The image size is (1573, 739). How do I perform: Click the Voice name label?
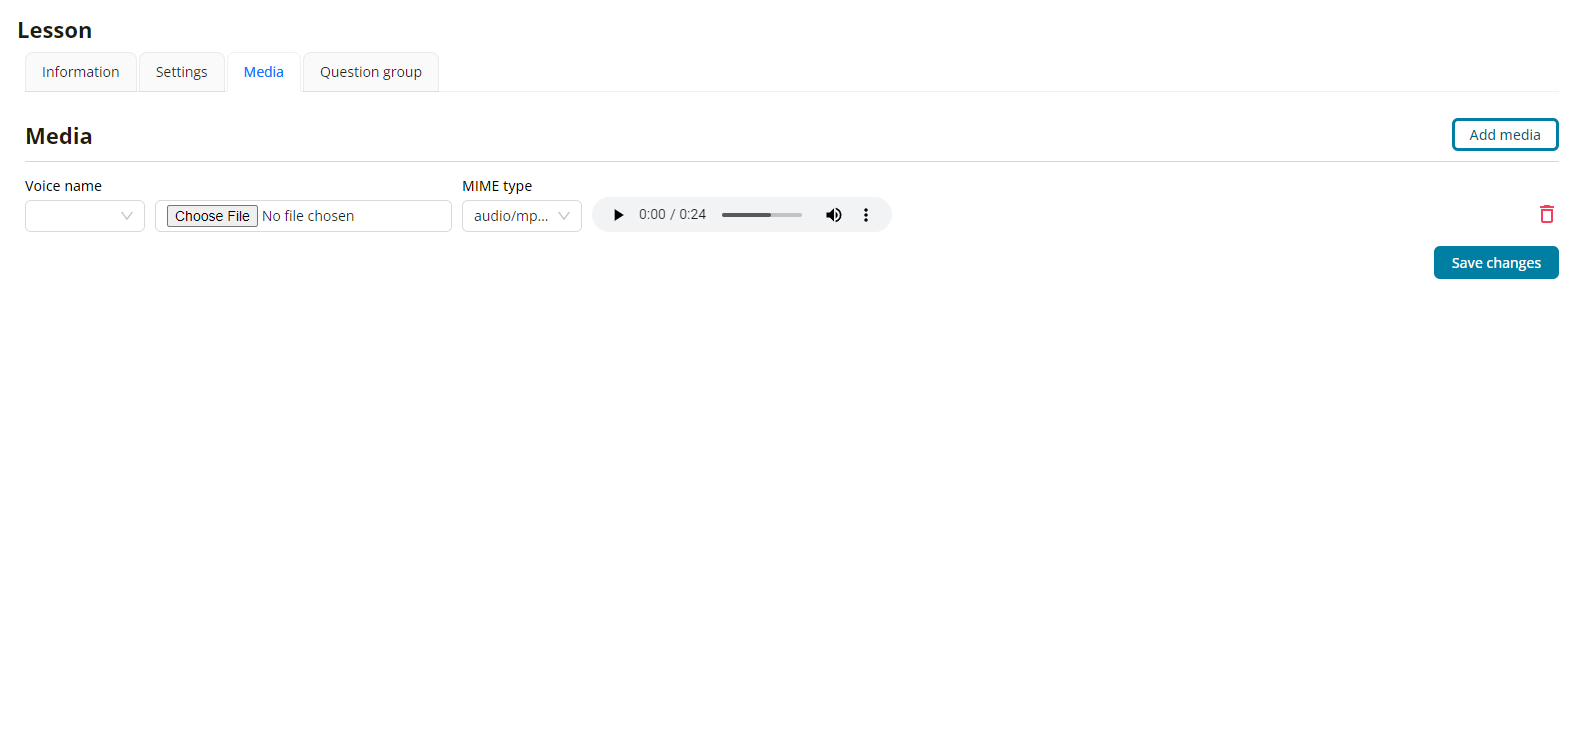click(63, 186)
